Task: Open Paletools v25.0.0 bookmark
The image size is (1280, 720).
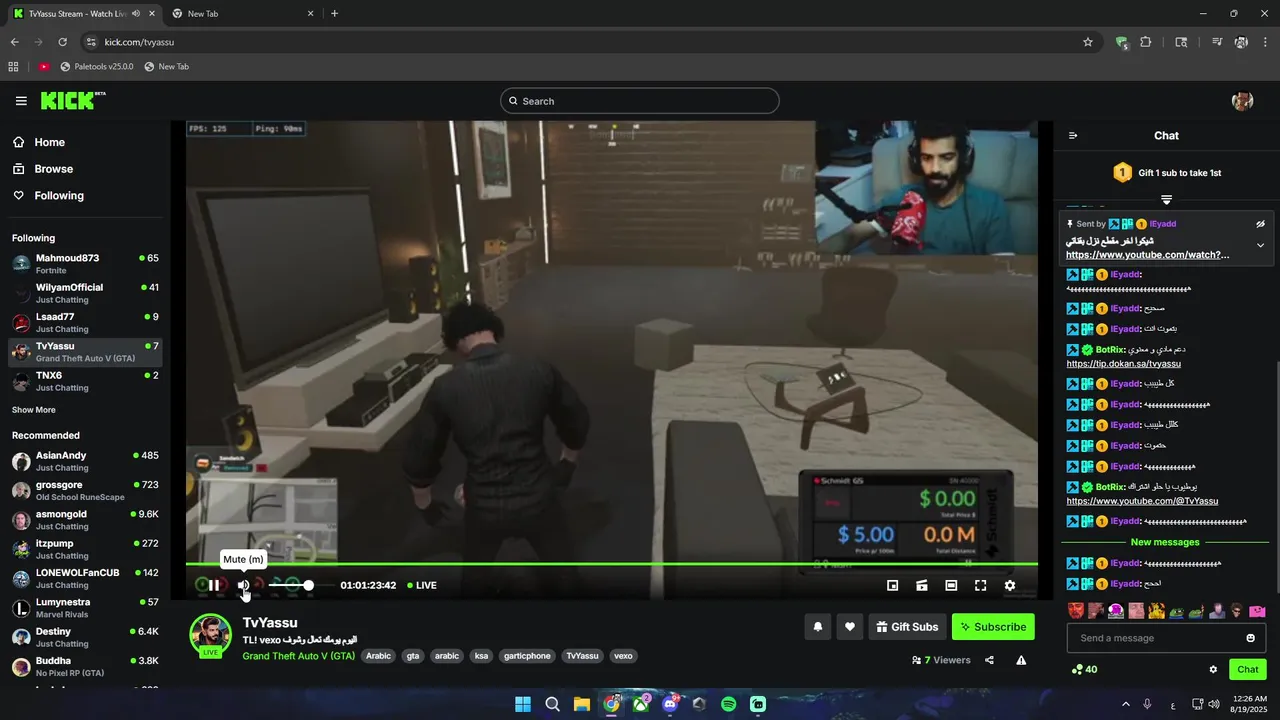Action: pos(96,67)
